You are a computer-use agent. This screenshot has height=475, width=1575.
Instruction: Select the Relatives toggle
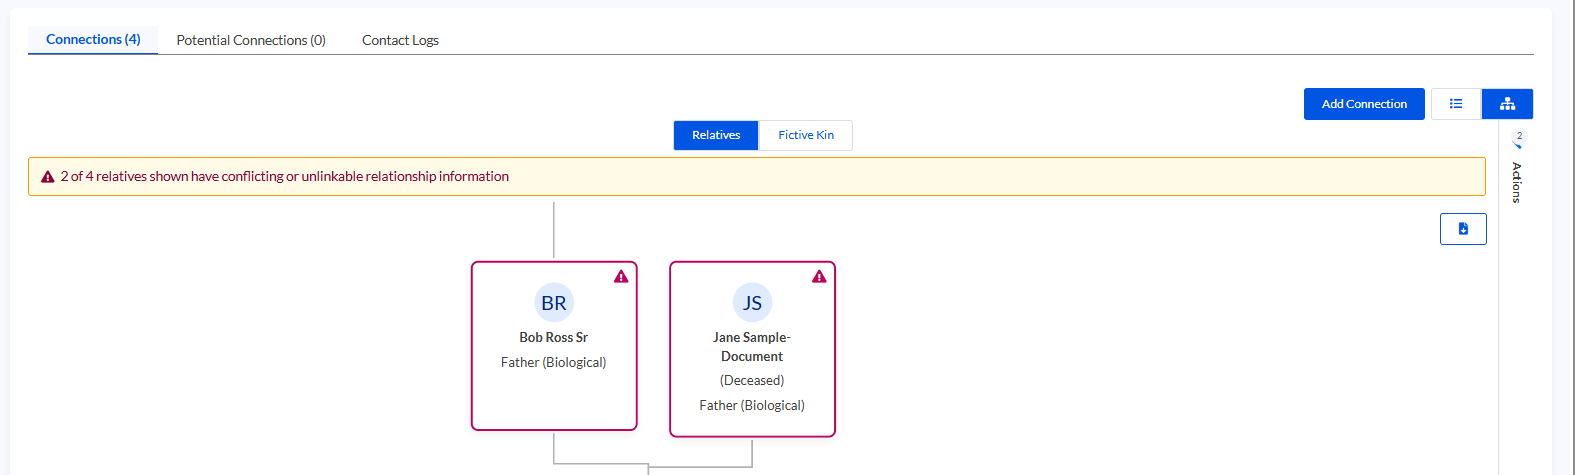(x=716, y=135)
